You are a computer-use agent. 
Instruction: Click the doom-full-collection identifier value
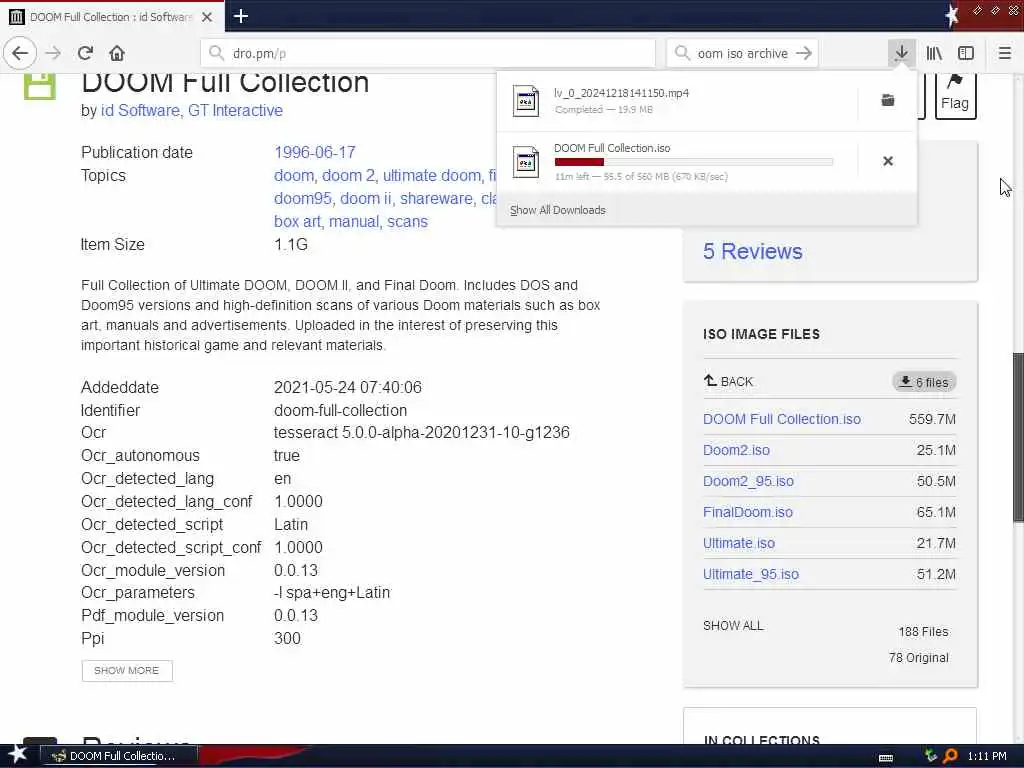coord(340,410)
